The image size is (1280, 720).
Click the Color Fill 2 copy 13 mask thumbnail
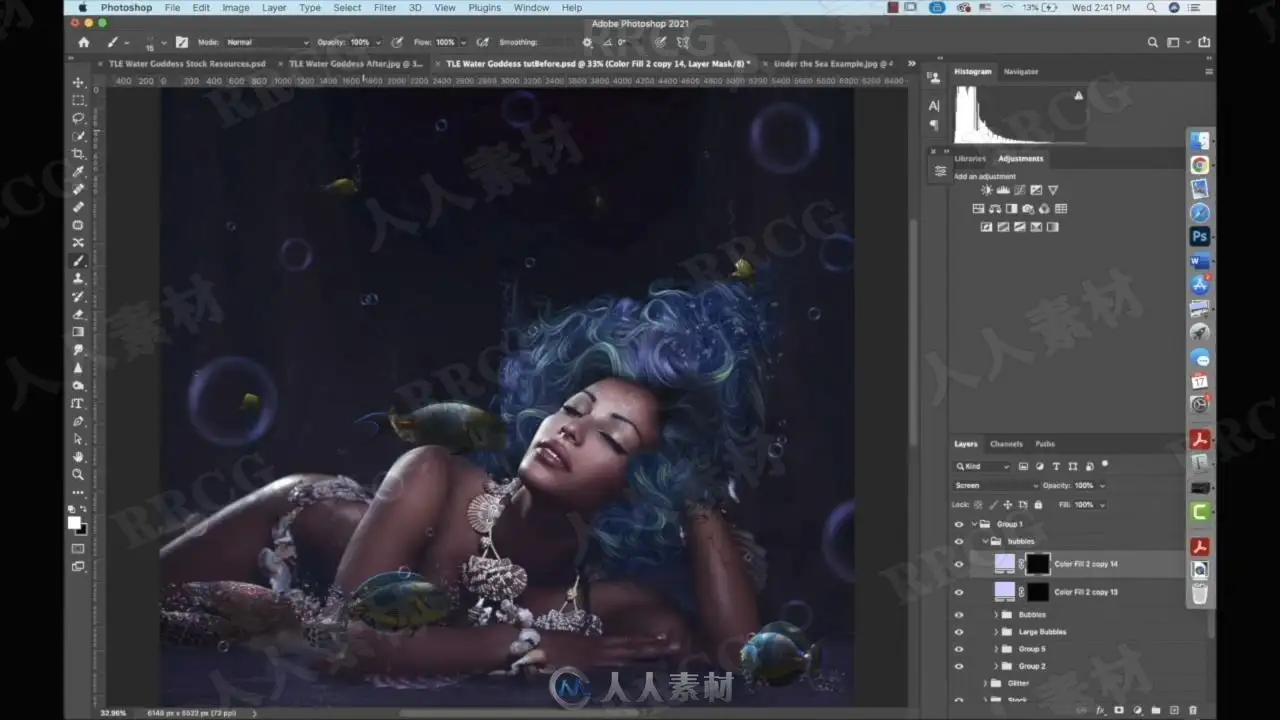[1037, 592]
